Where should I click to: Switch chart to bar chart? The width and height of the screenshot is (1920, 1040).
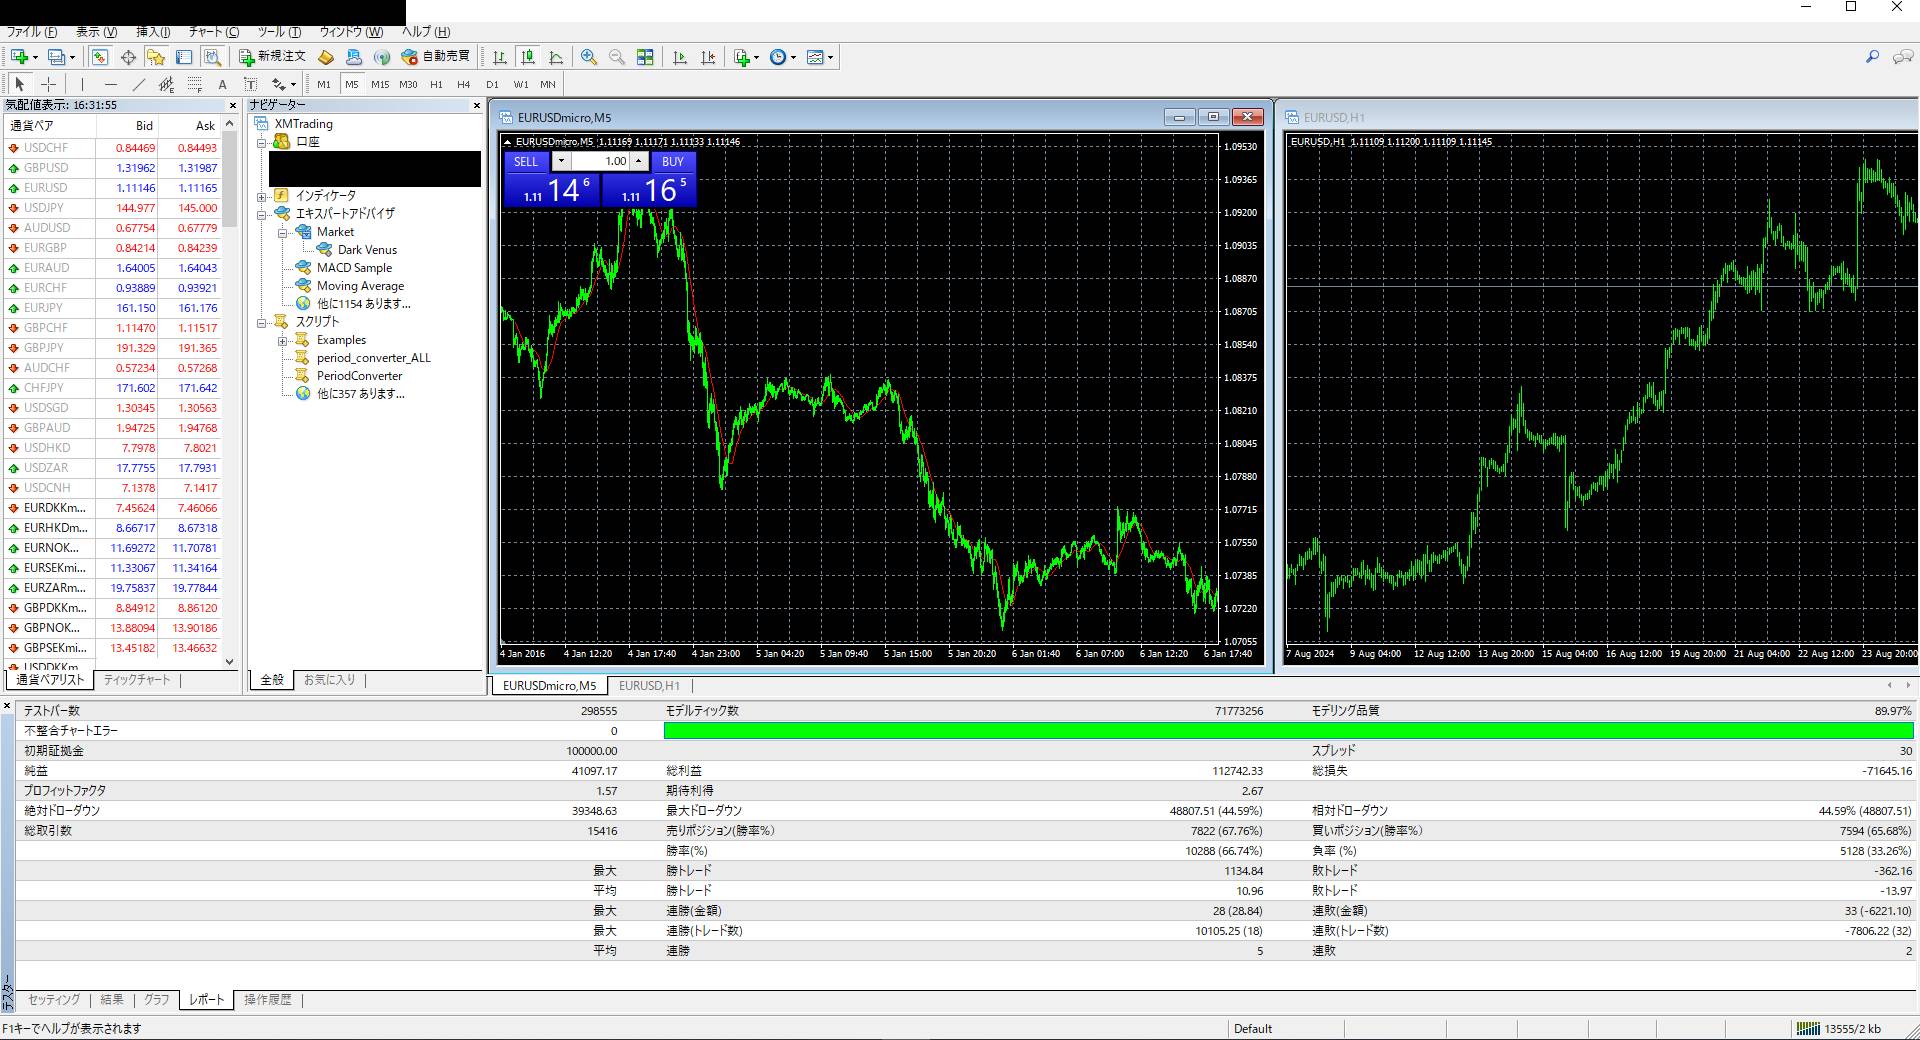coord(500,57)
